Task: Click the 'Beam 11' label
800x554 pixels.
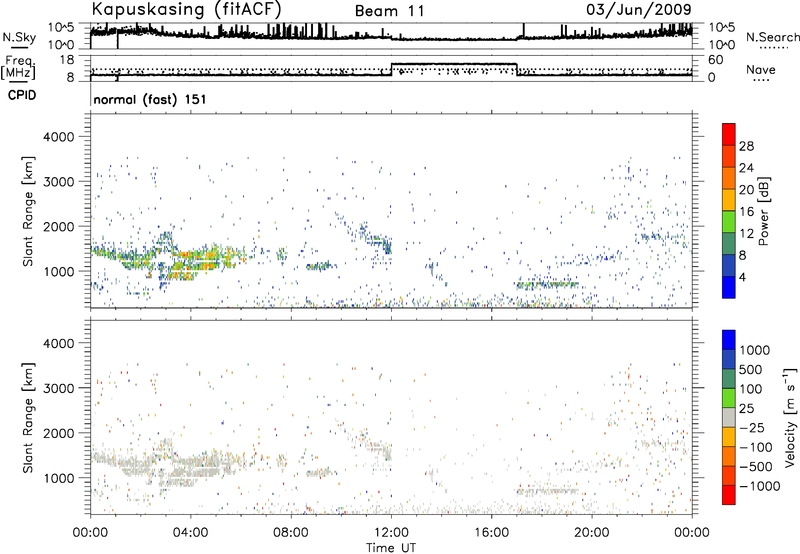Action: tap(389, 11)
